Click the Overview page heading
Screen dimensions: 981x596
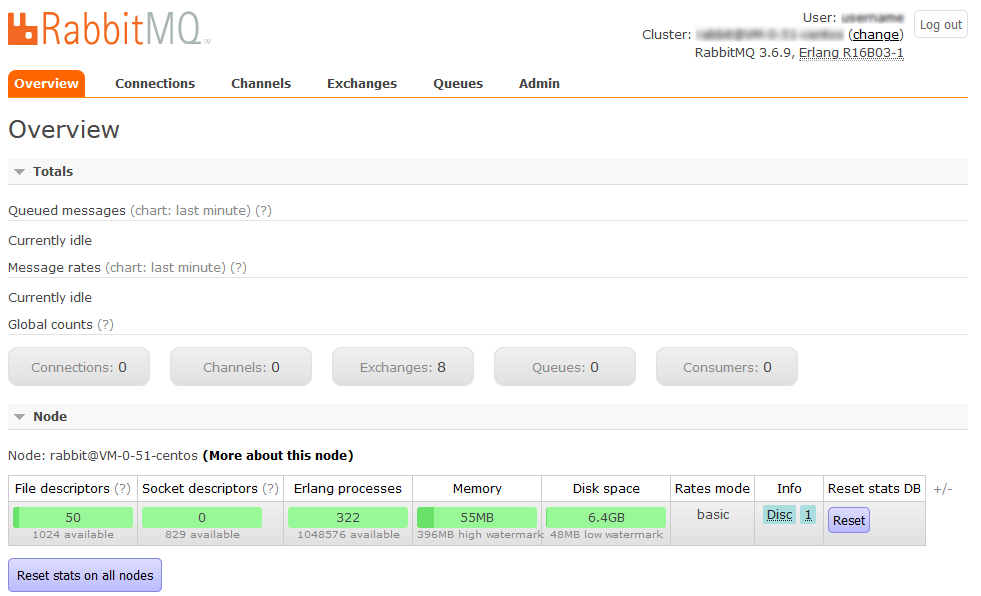coord(64,130)
